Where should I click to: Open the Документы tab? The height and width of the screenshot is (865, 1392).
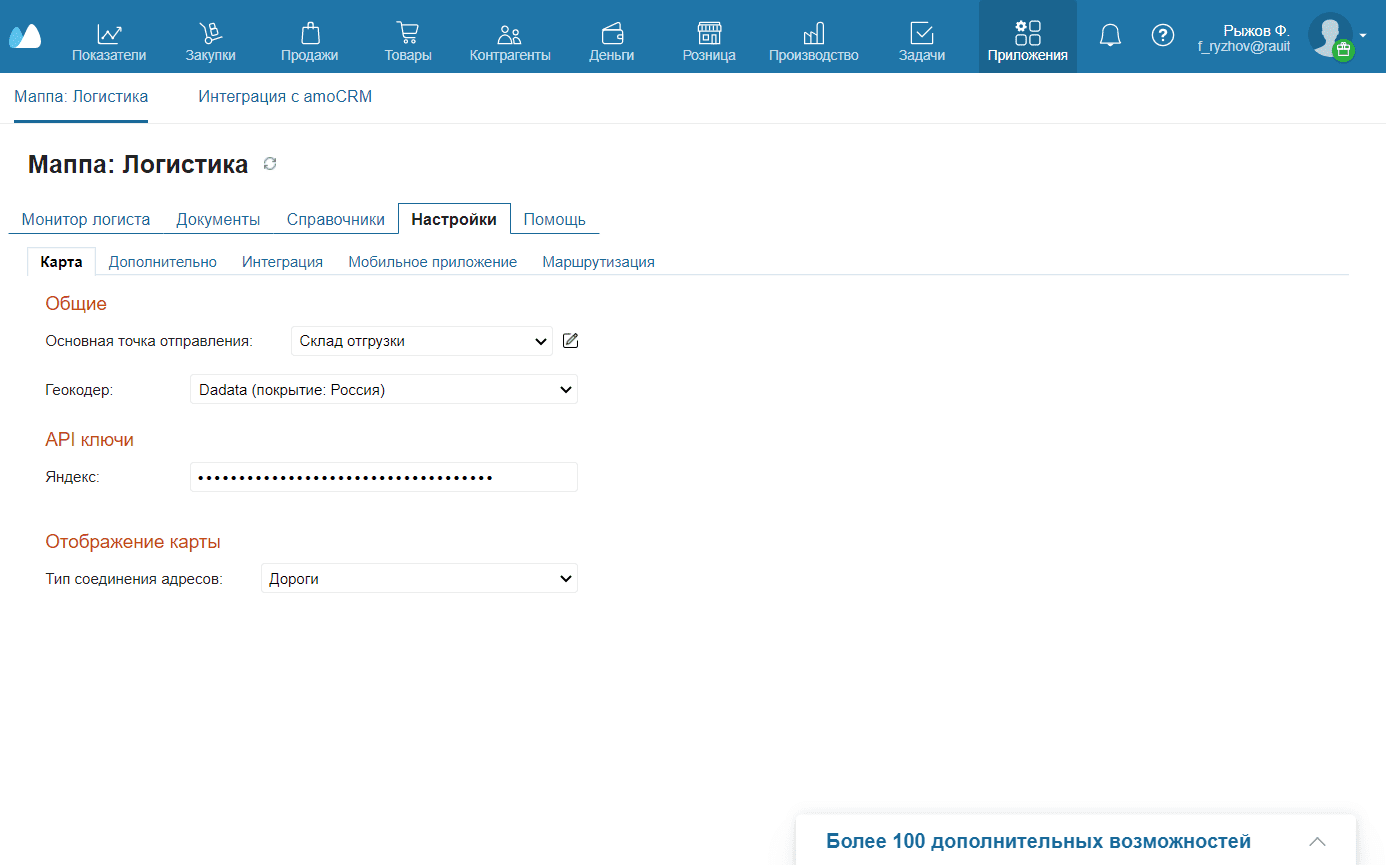coord(218,219)
